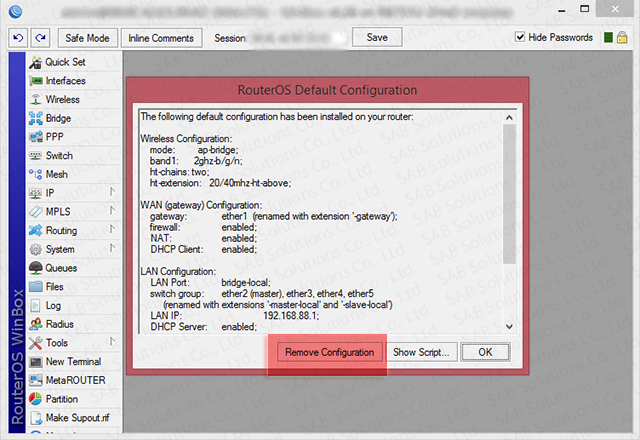The image size is (640, 440).
Task: Open the Switch menu icon
Action: 36,156
